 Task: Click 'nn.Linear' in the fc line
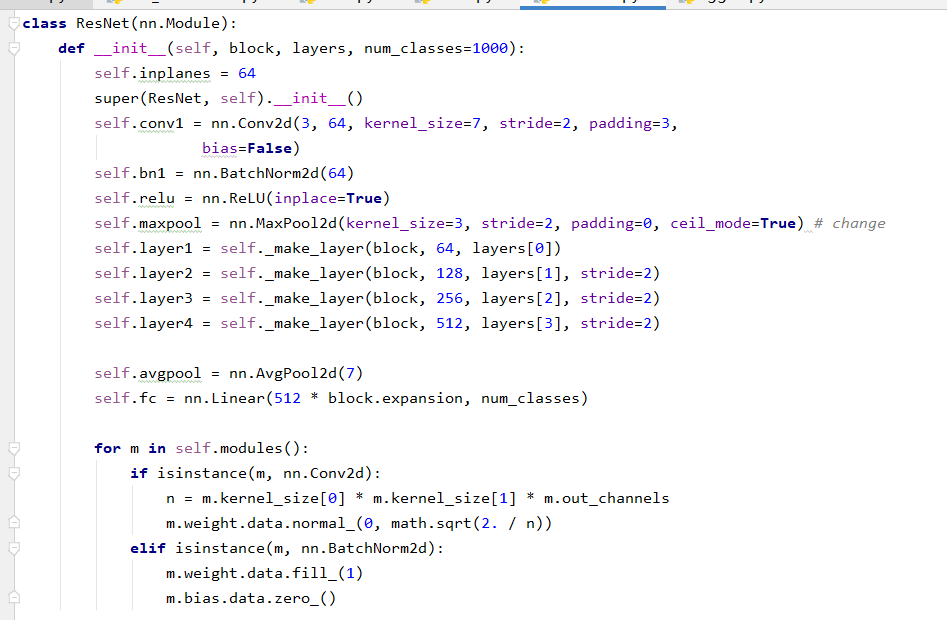click(x=224, y=398)
